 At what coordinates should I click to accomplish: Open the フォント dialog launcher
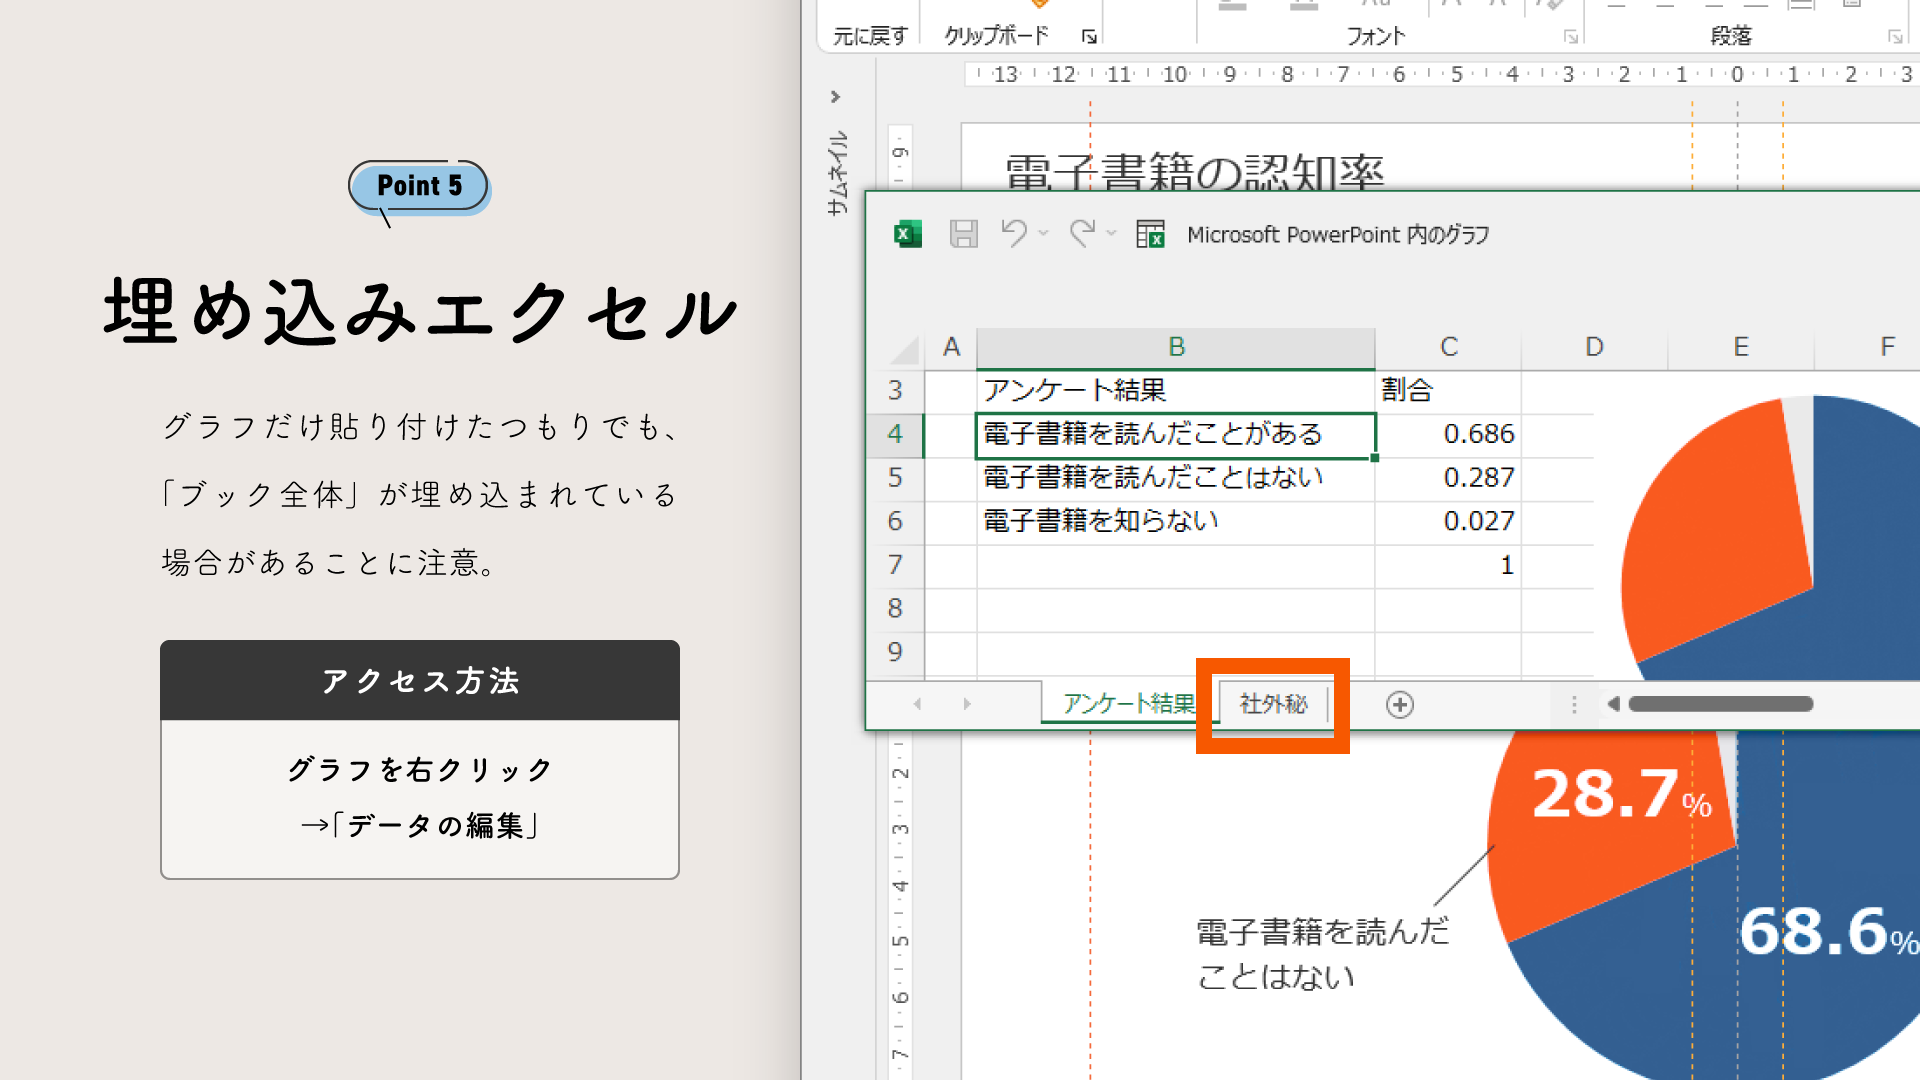tap(1571, 37)
